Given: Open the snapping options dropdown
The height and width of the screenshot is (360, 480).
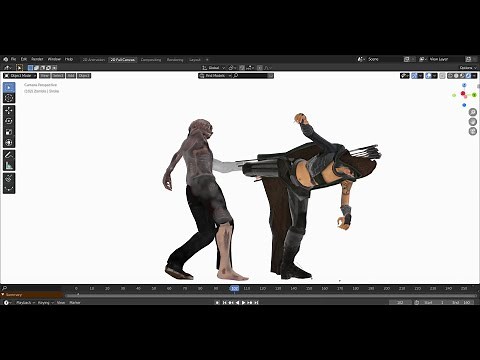Looking at the screenshot, I should (x=249, y=68).
